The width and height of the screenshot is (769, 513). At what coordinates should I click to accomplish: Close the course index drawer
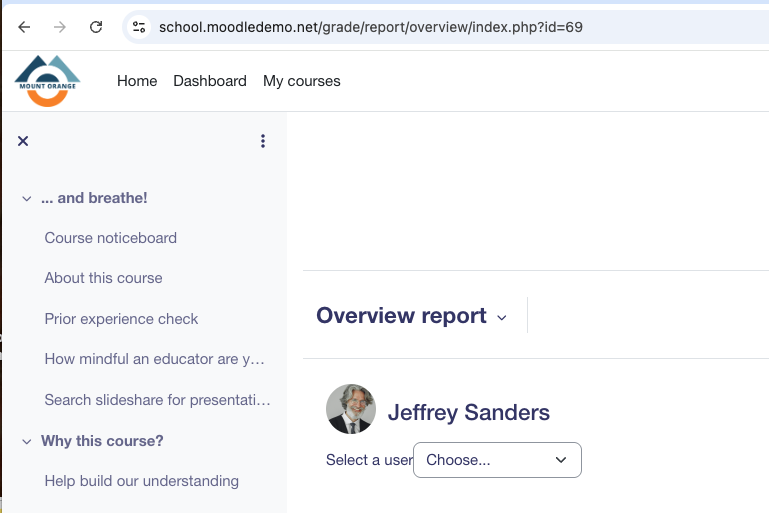23,141
